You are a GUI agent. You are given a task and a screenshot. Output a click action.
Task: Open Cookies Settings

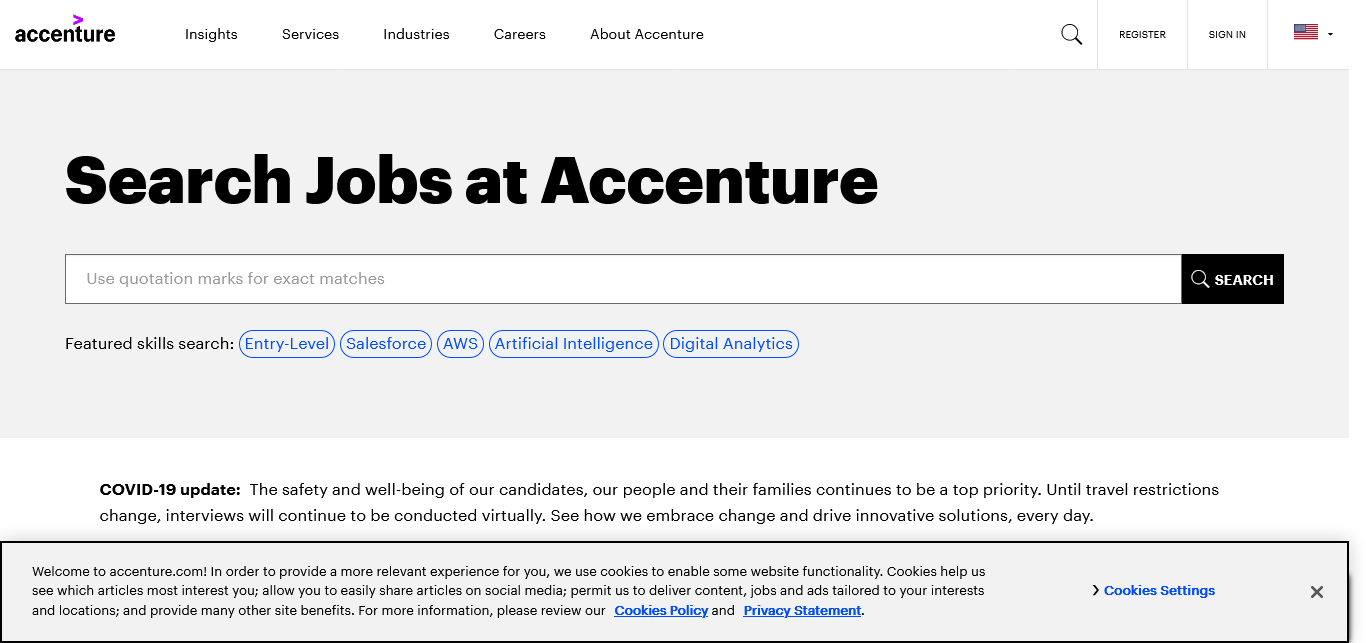(1159, 591)
